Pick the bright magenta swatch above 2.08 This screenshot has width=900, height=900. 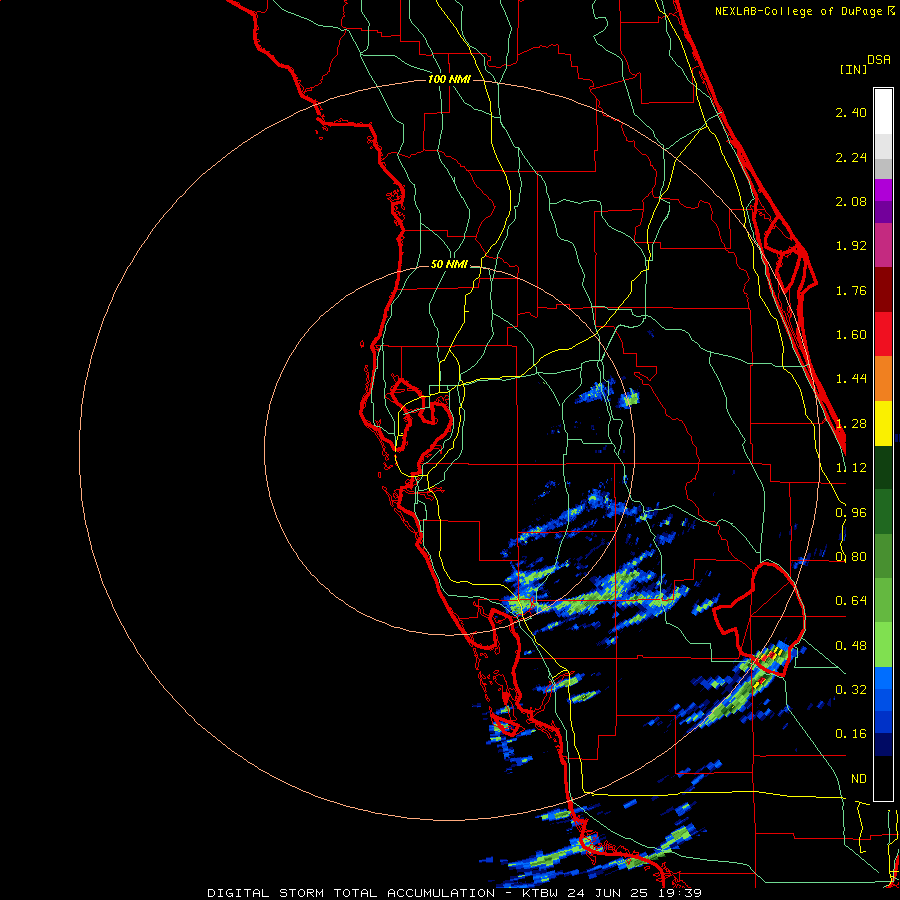pyautogui.click(x=883, y=190)
